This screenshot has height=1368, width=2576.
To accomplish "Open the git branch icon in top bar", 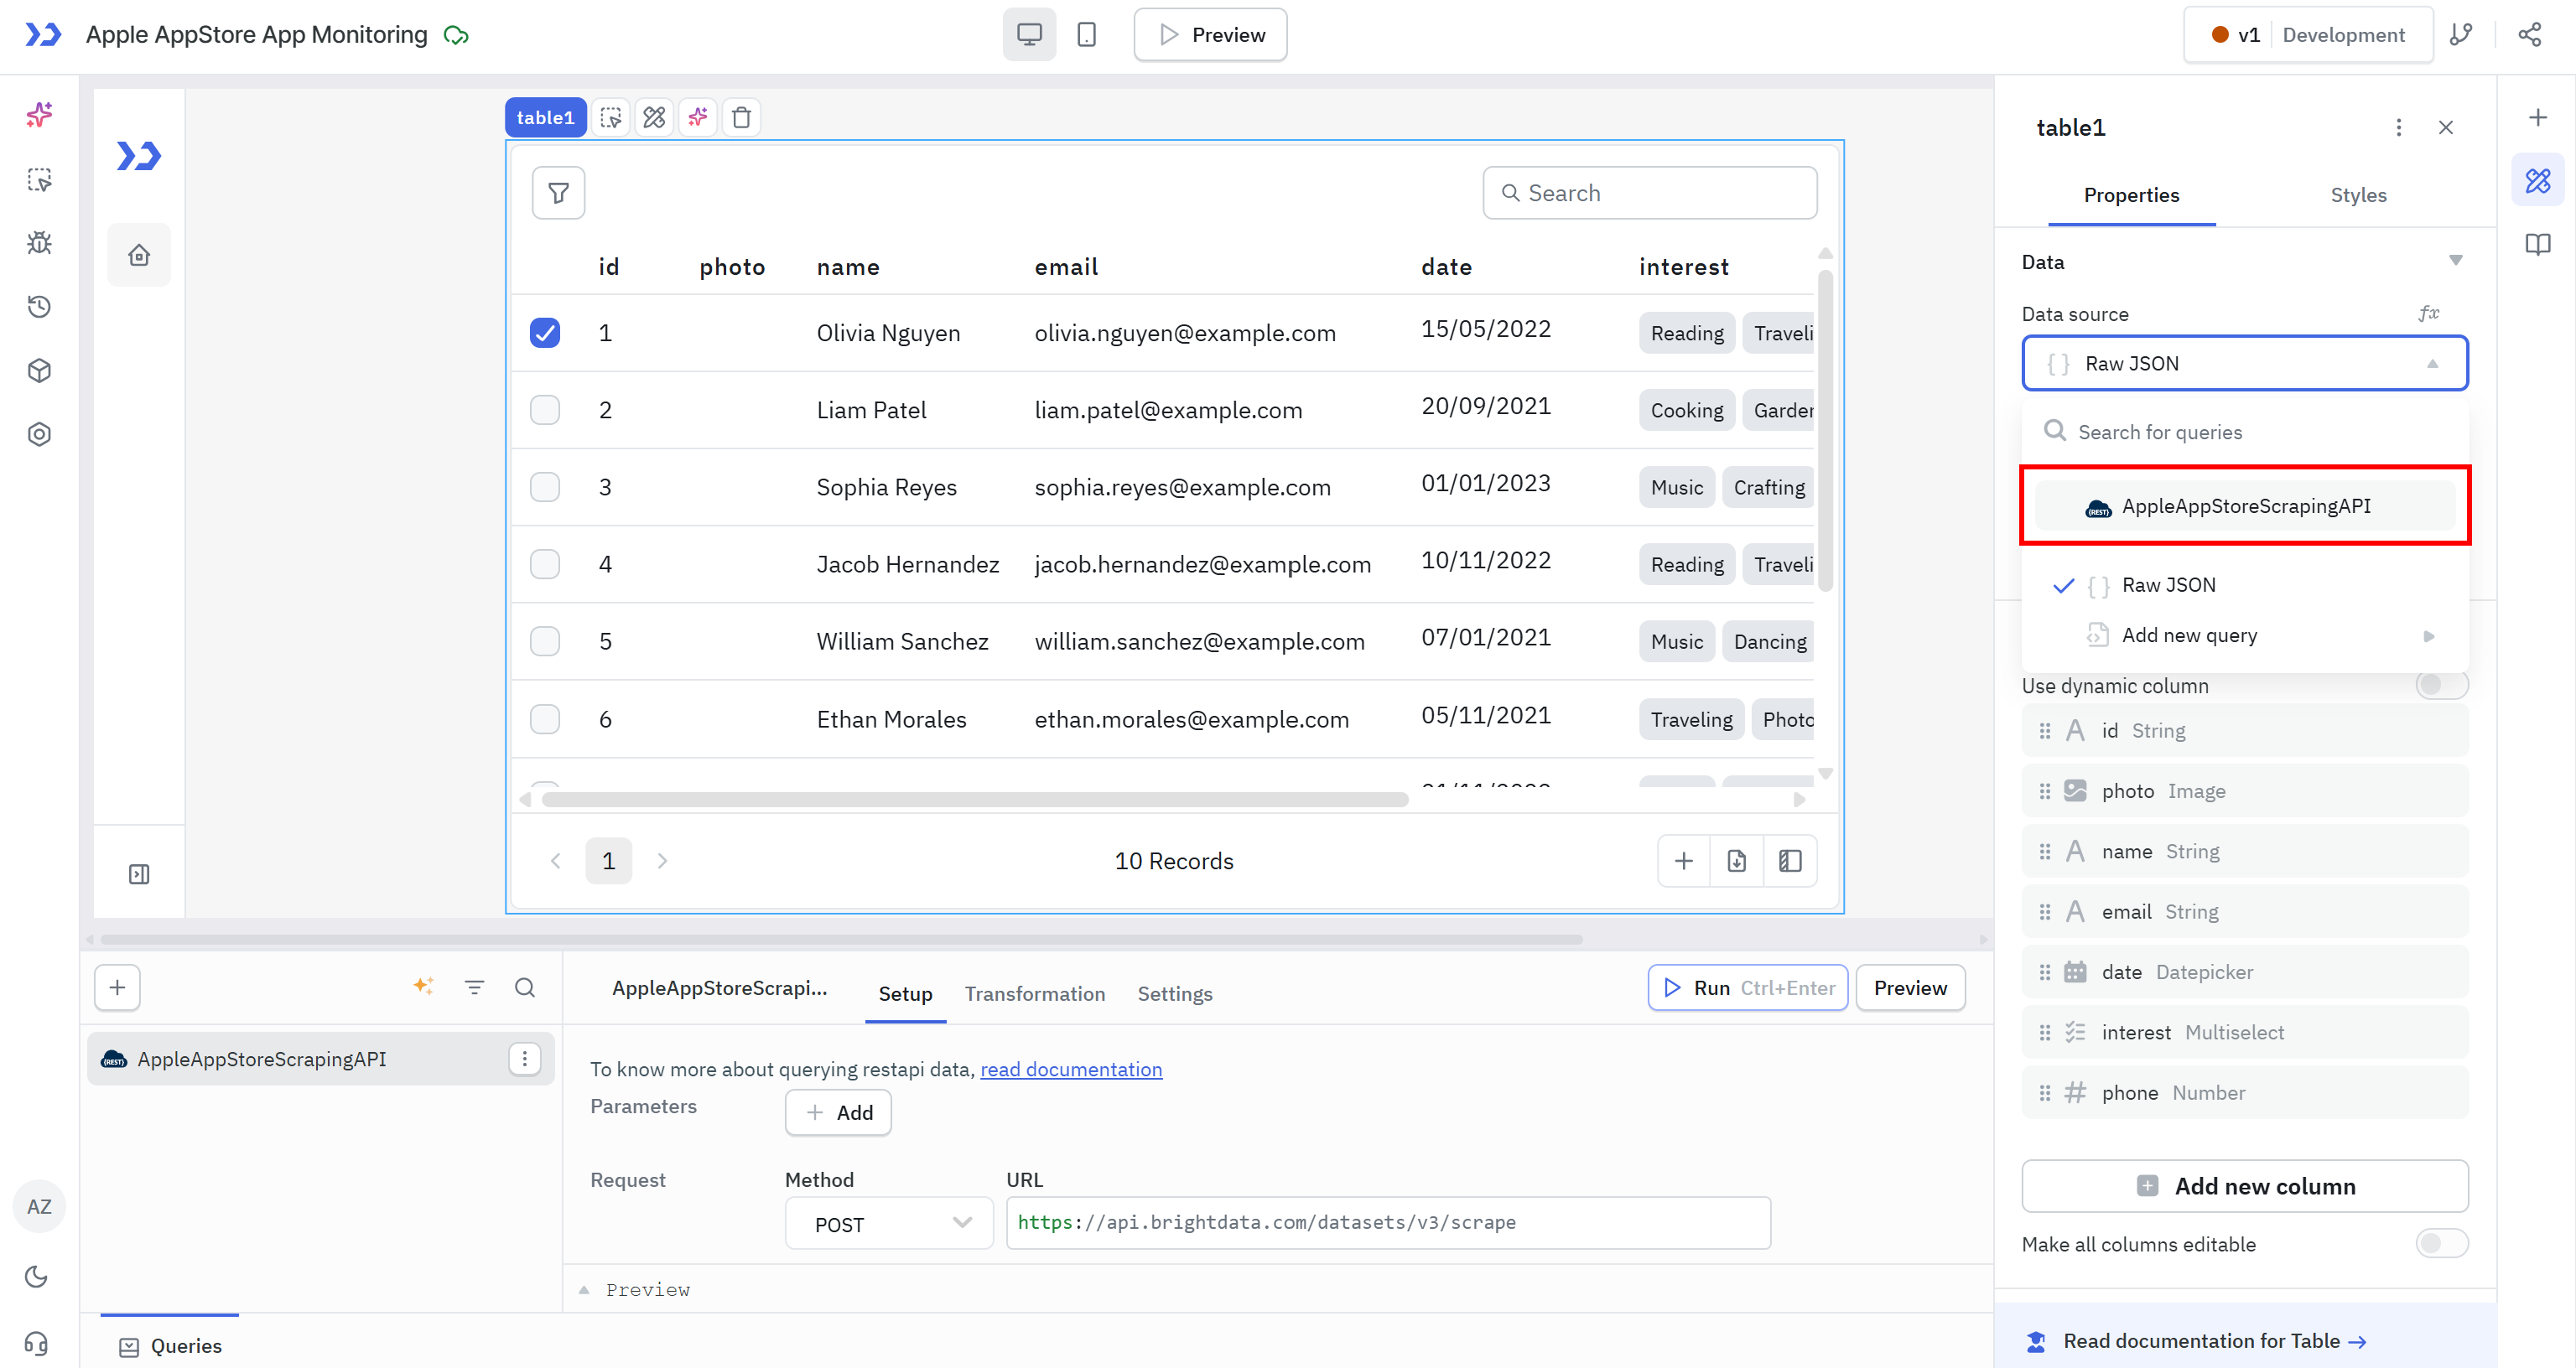I will pyautogui.click(x=2461, y=35).
